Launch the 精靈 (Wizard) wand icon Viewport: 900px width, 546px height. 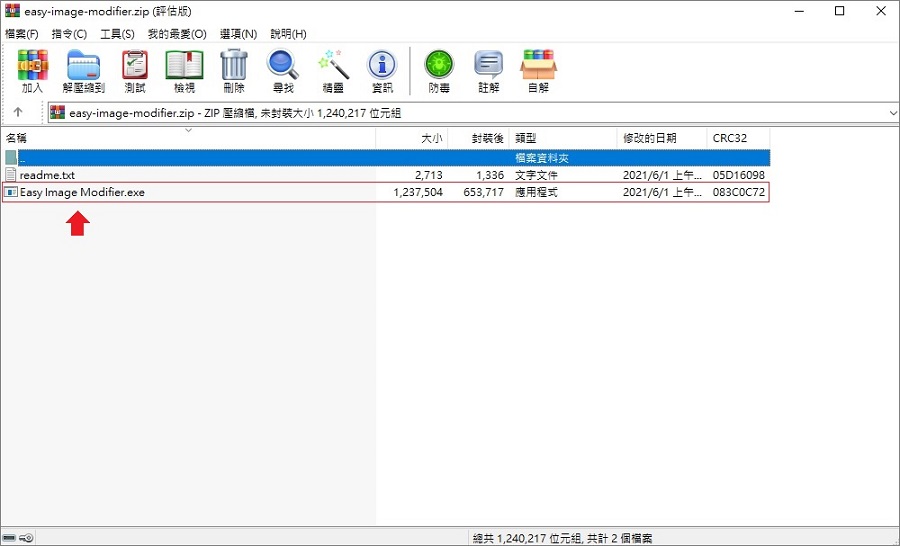click(x=333, y=65)
